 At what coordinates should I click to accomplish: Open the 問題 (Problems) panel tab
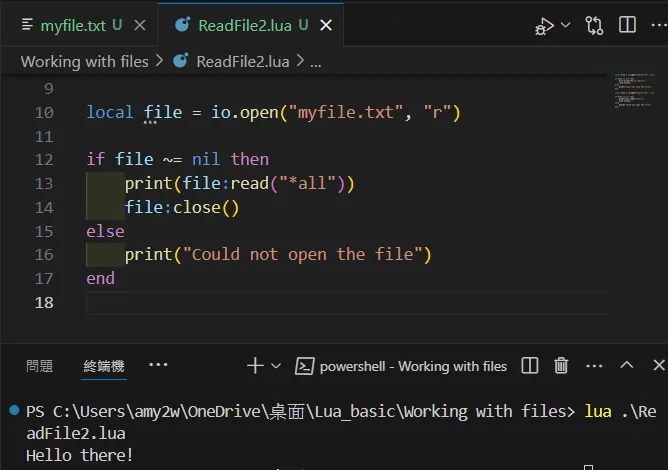pos(39,366)
